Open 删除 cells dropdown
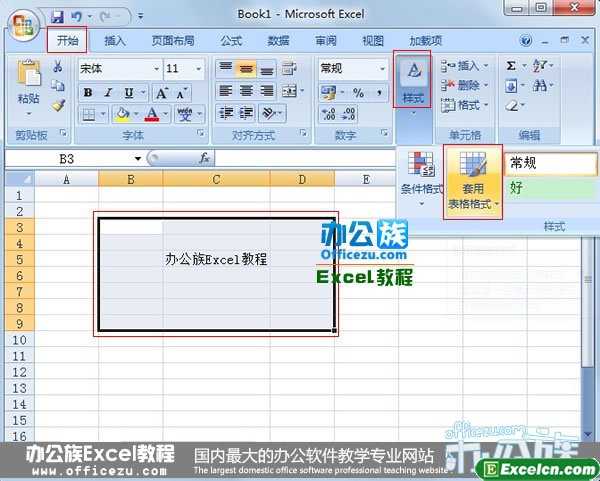Image resolution: width=600 pixels, height=481 pixels. point(465,85)
